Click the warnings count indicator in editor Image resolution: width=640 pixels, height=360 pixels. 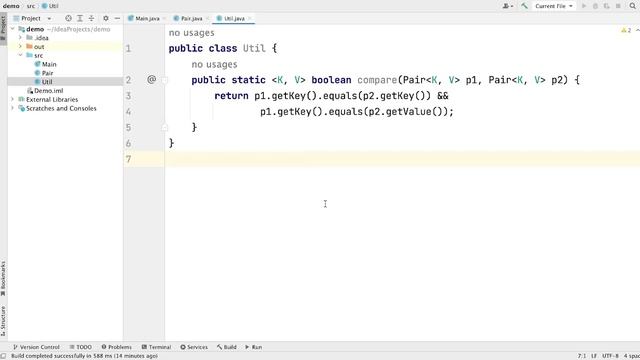click(x=626, y=31)
